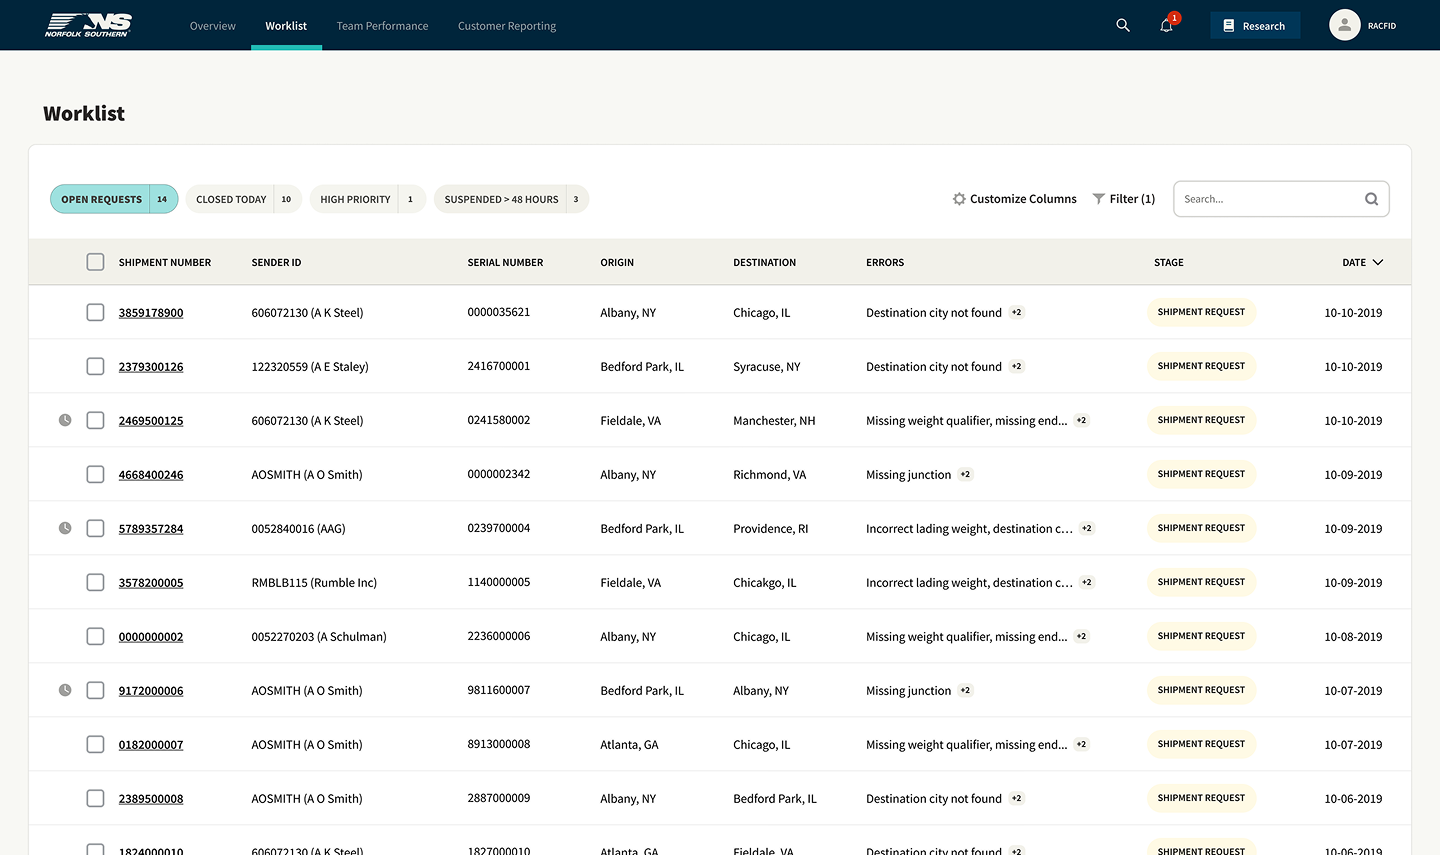The image size is (1440, 855).
Task: Open shipment link 3859178900
Action: [151, 313]
